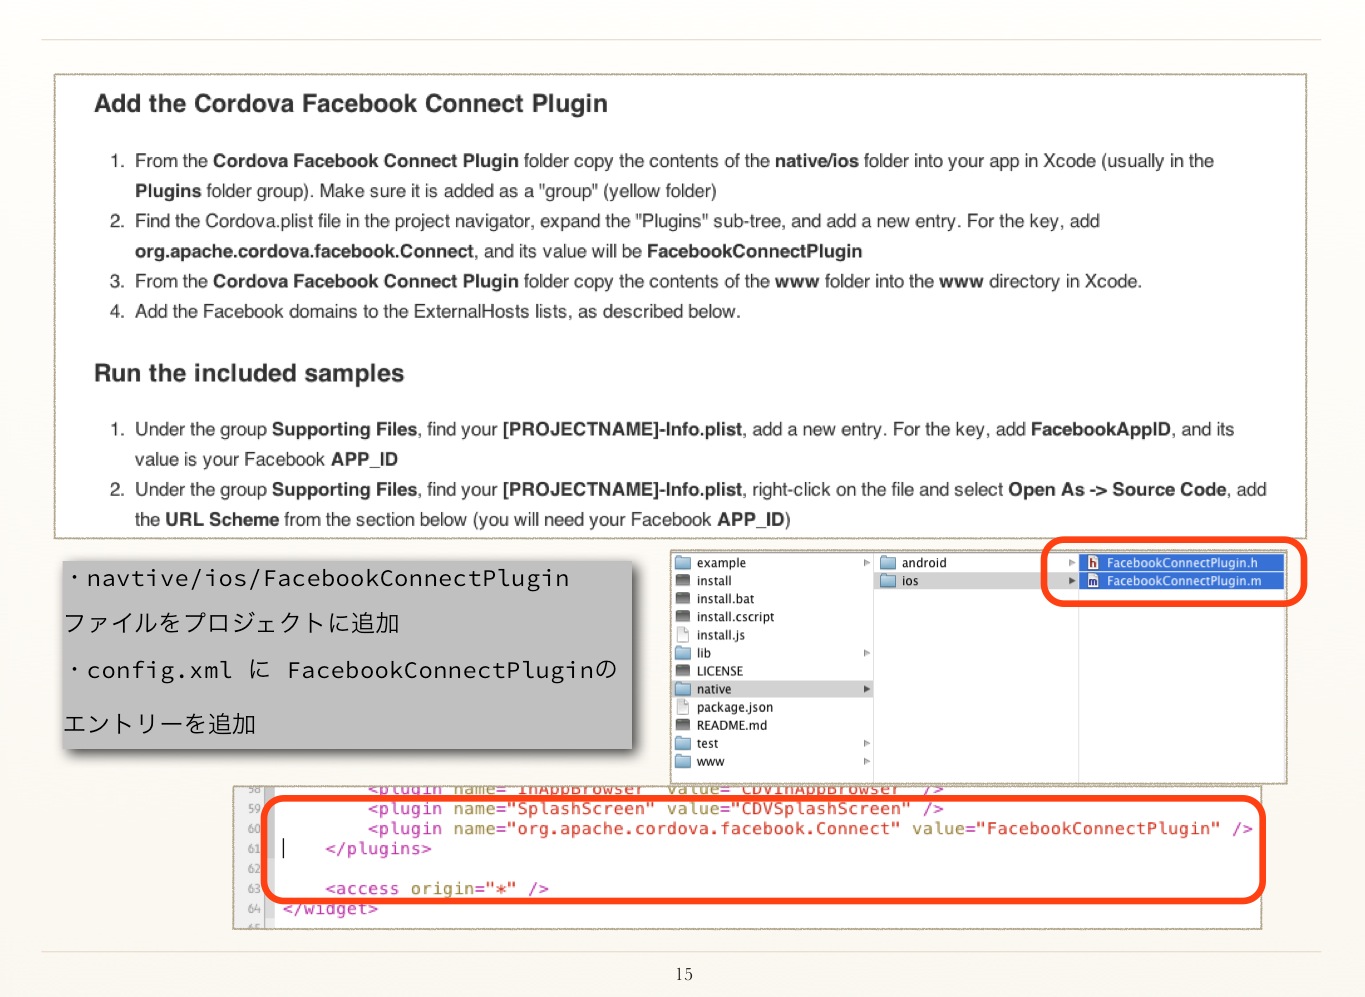This screenshot has height=997, width=1365.
Task: Click the bold "Open As -> Source Code" text
Action: point(1117,489)
